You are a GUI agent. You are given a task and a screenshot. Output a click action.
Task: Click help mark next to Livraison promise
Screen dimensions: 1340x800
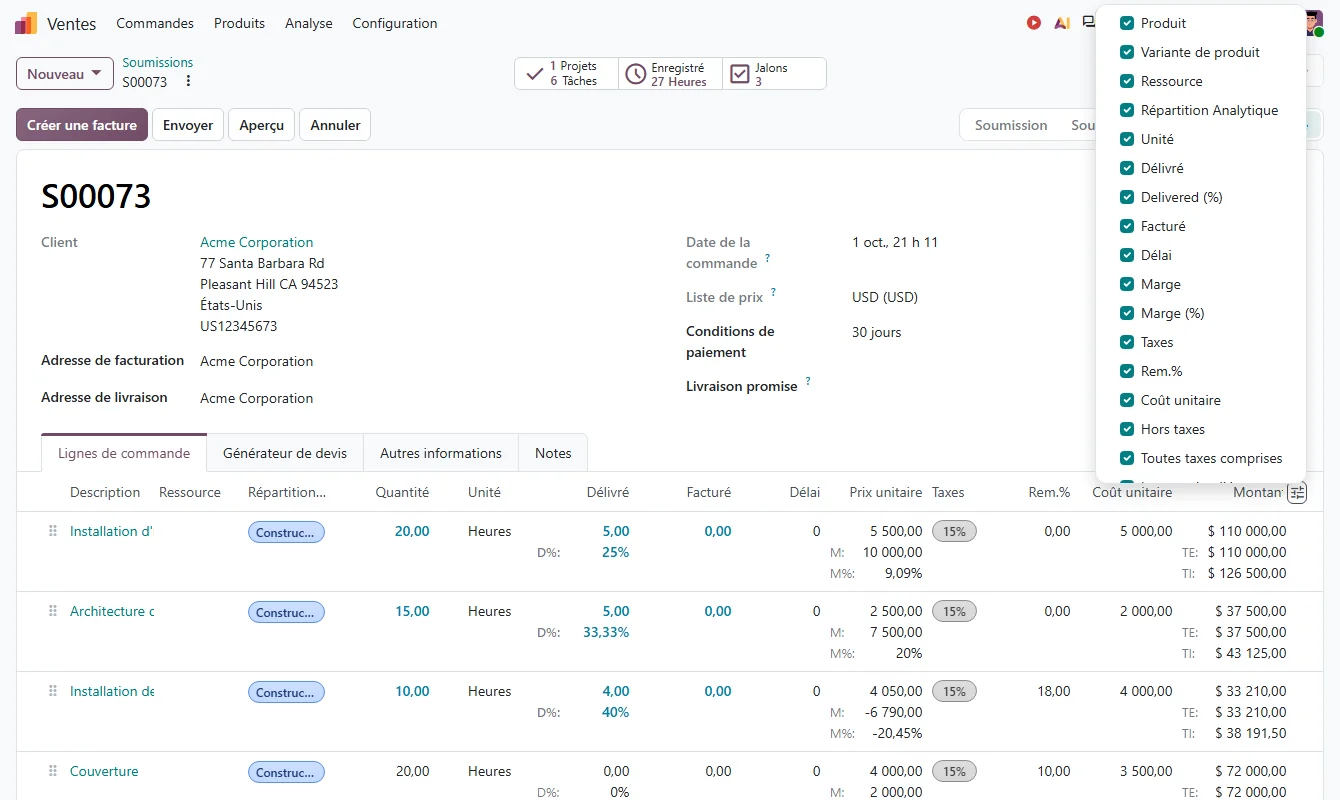tap(808, 382)
